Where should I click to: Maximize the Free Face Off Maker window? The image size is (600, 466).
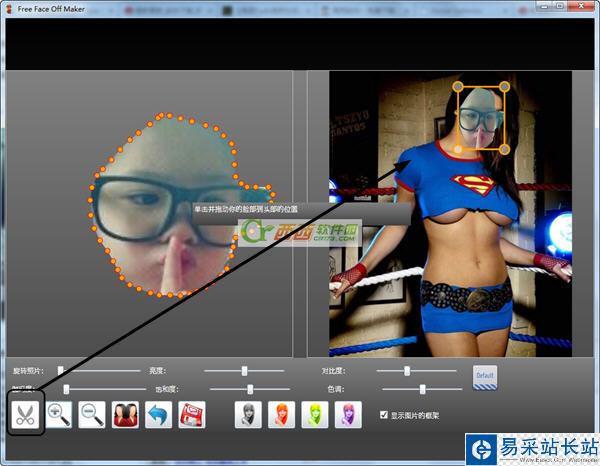(560, 6)
